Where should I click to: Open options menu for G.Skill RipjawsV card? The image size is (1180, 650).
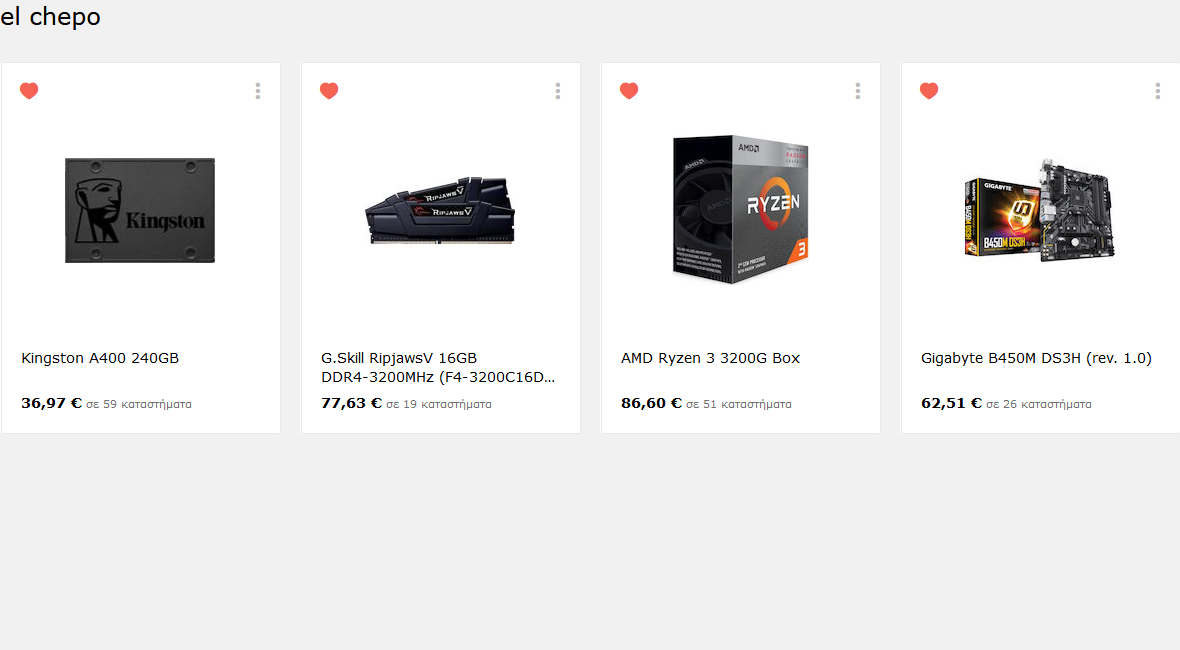point(558,91)
